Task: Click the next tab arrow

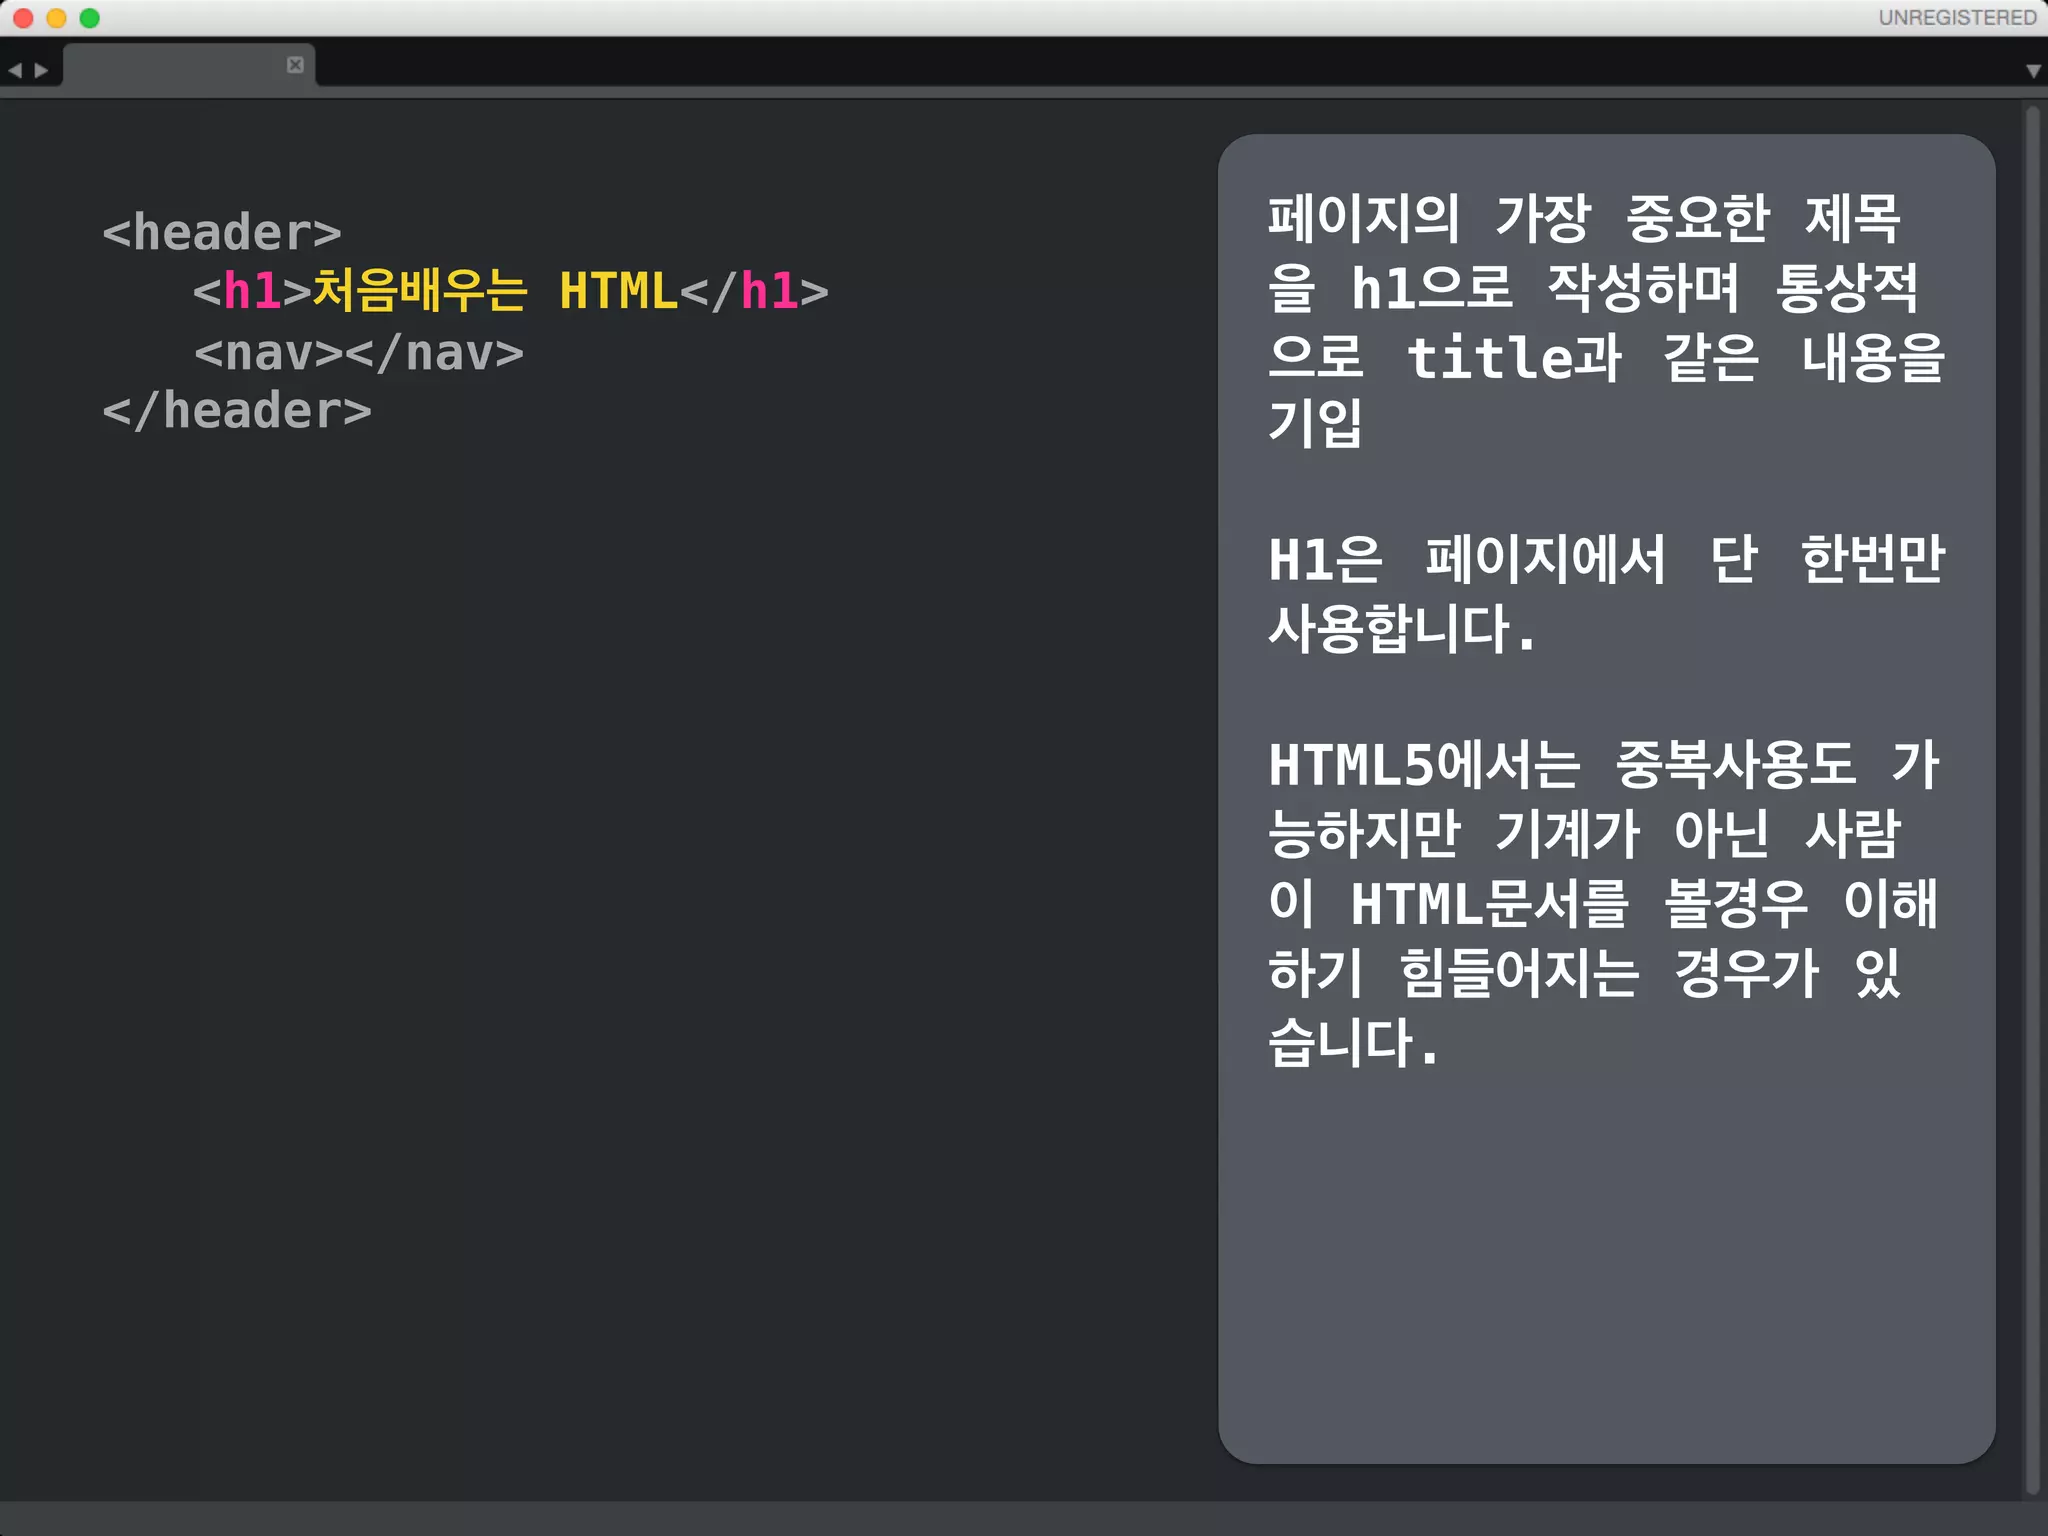Action: pyautogui.click(x=41, y=71)
